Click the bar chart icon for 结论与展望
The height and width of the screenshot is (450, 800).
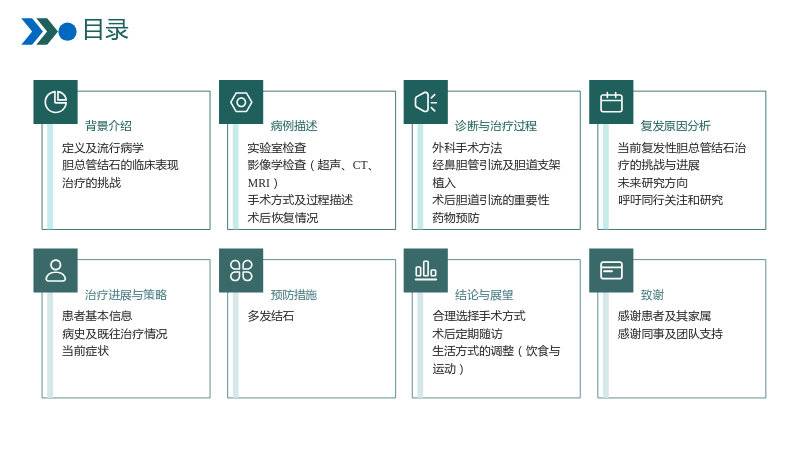[x=426, y=270]
